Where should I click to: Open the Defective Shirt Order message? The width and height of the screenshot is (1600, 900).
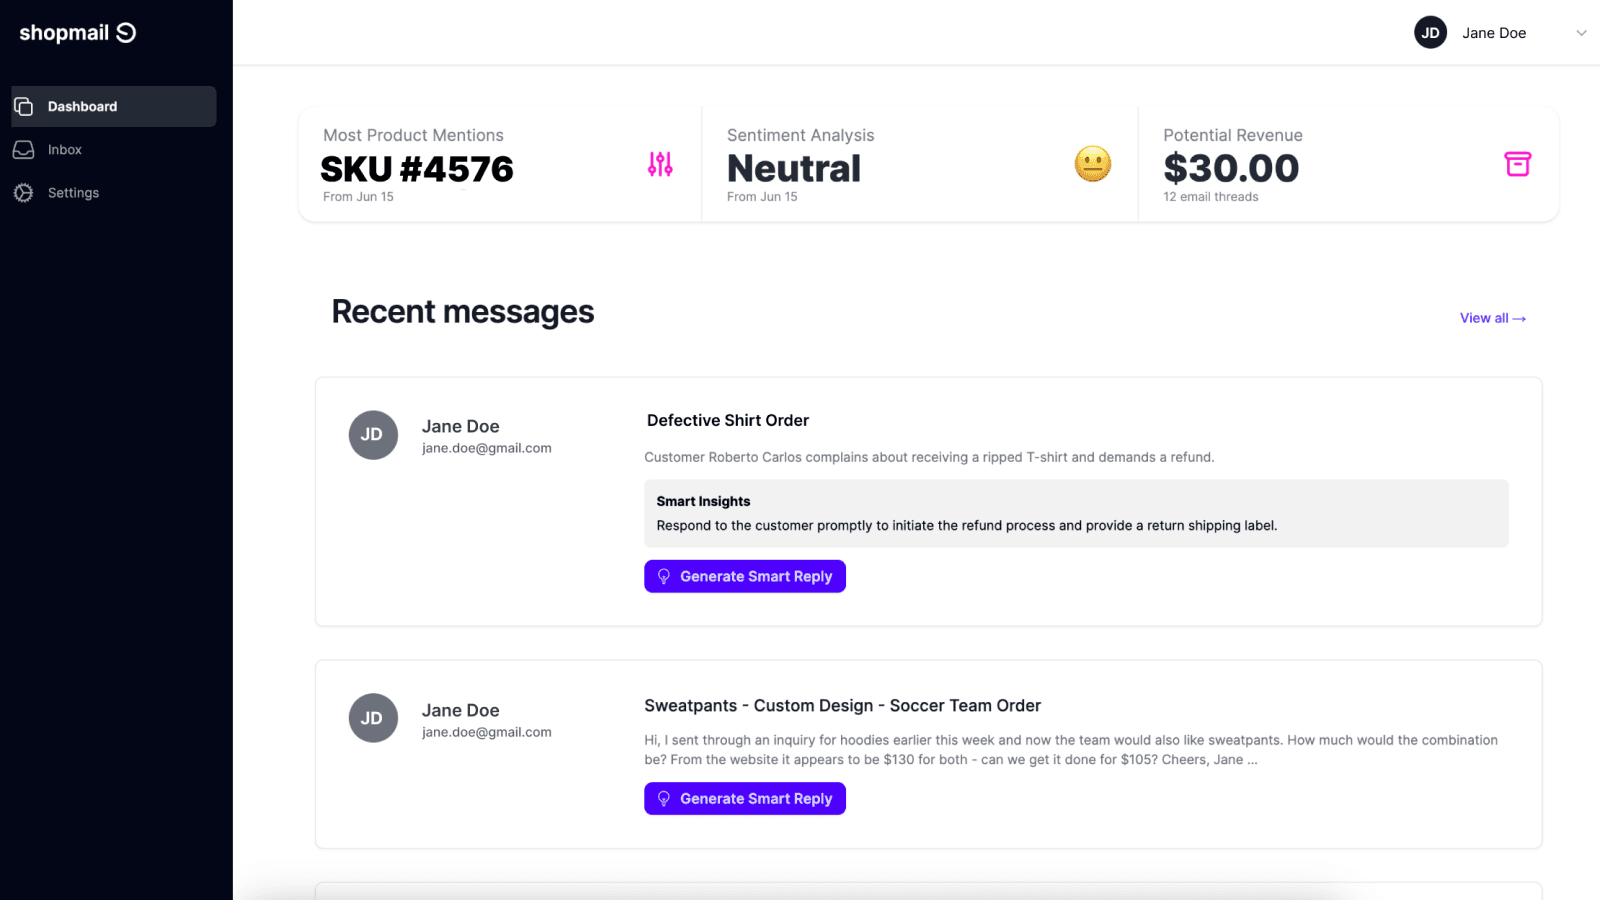[728, 420]
